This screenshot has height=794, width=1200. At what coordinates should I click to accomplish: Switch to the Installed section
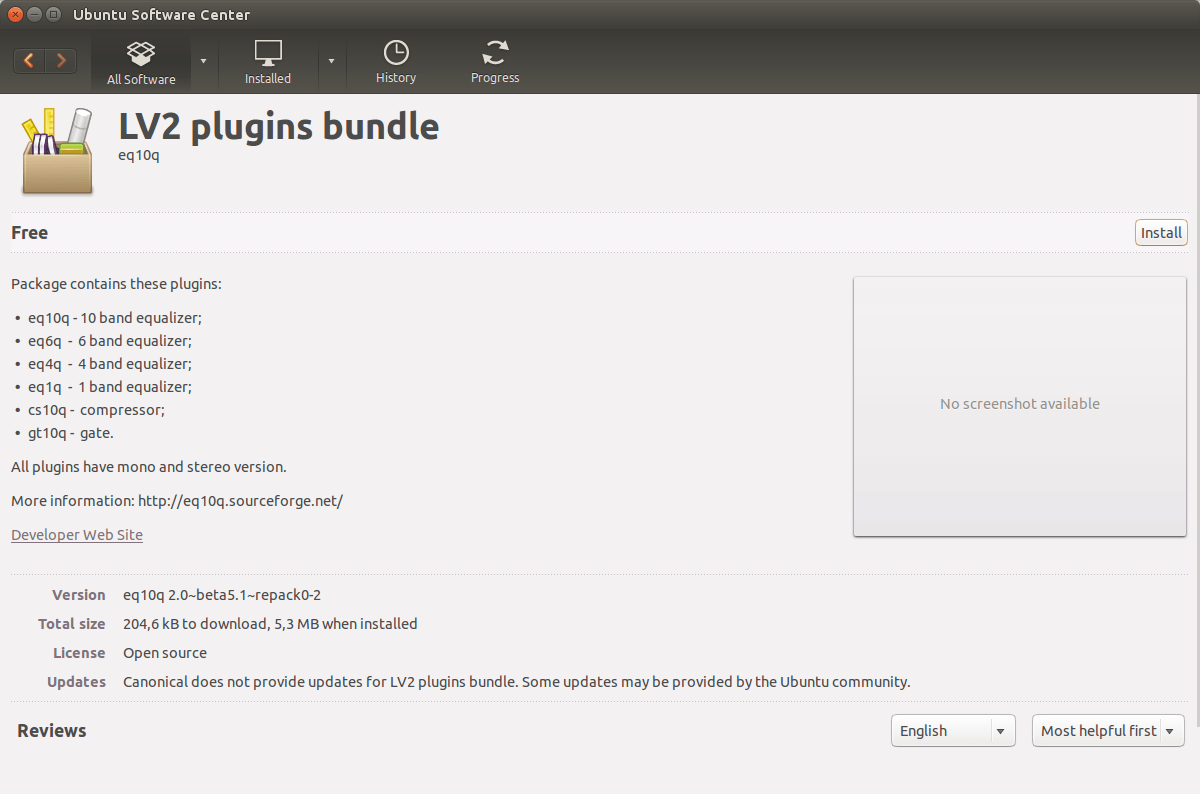point(267,61)
